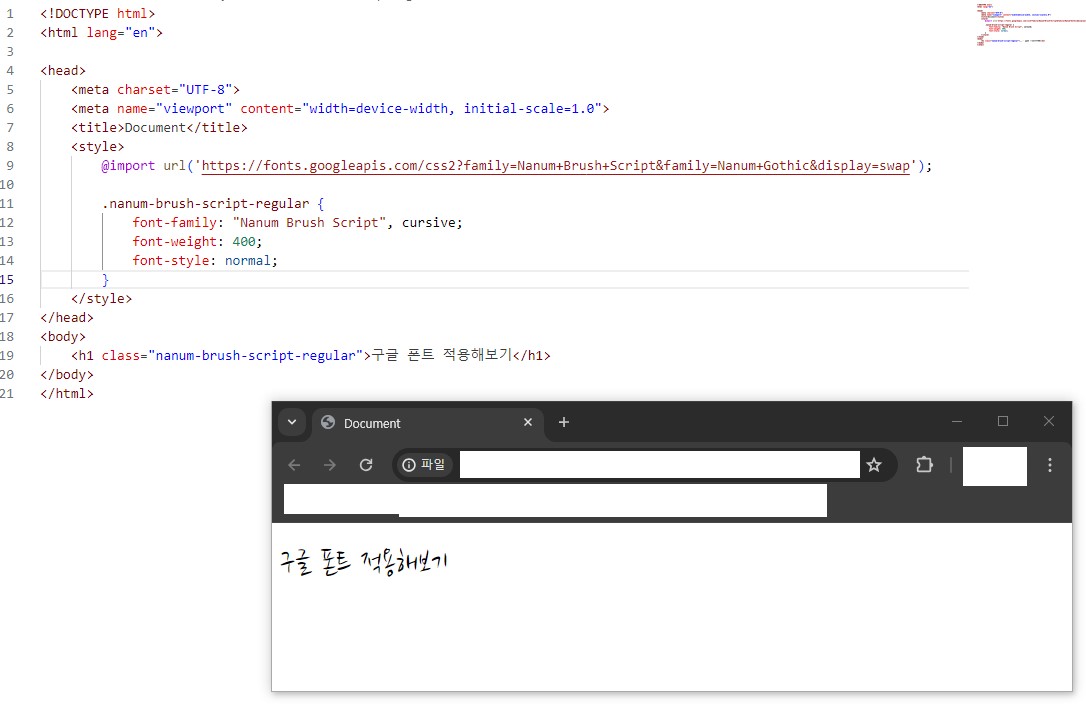
Task: Click the opening <style> tag
Action: 98,147
